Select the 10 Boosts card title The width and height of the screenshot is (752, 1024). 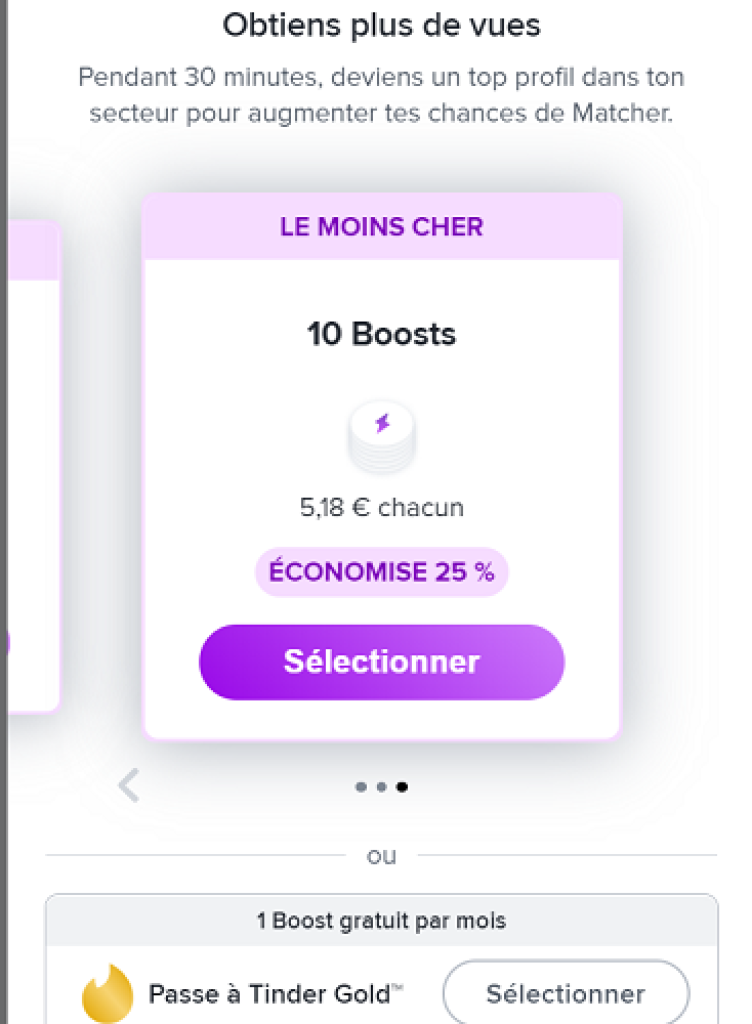point(381,334)
